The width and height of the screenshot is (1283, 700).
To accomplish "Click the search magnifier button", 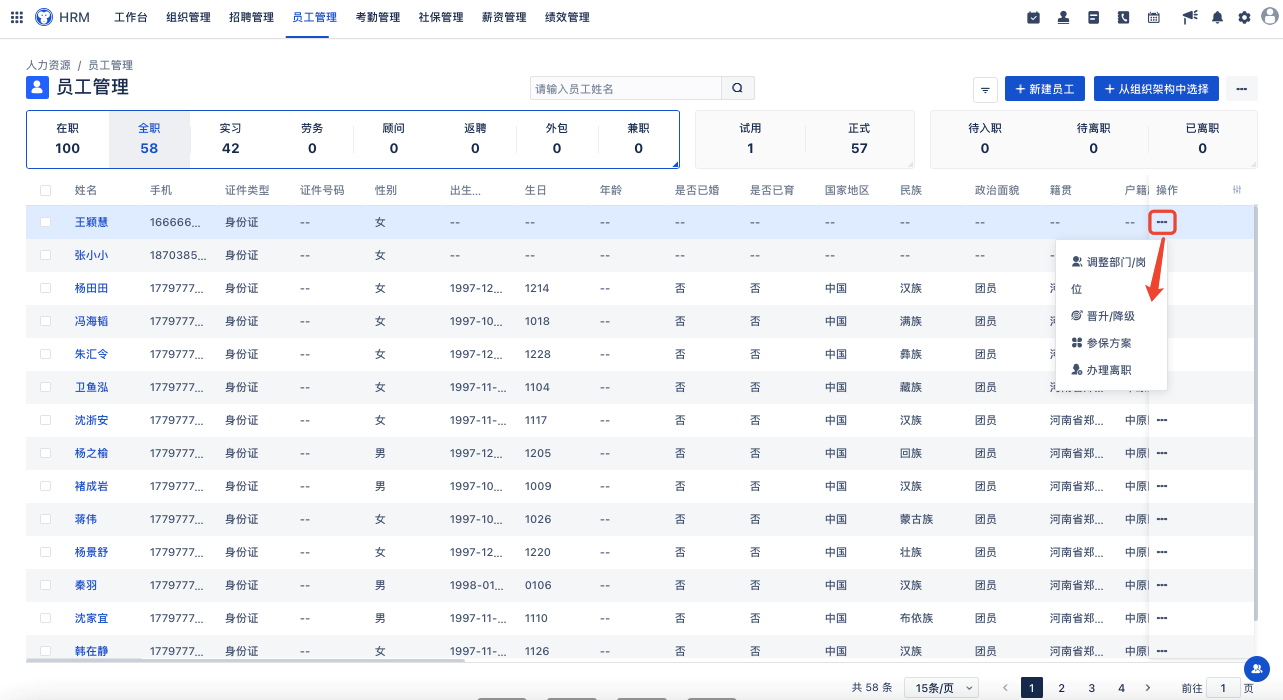I will click(738, 88).
